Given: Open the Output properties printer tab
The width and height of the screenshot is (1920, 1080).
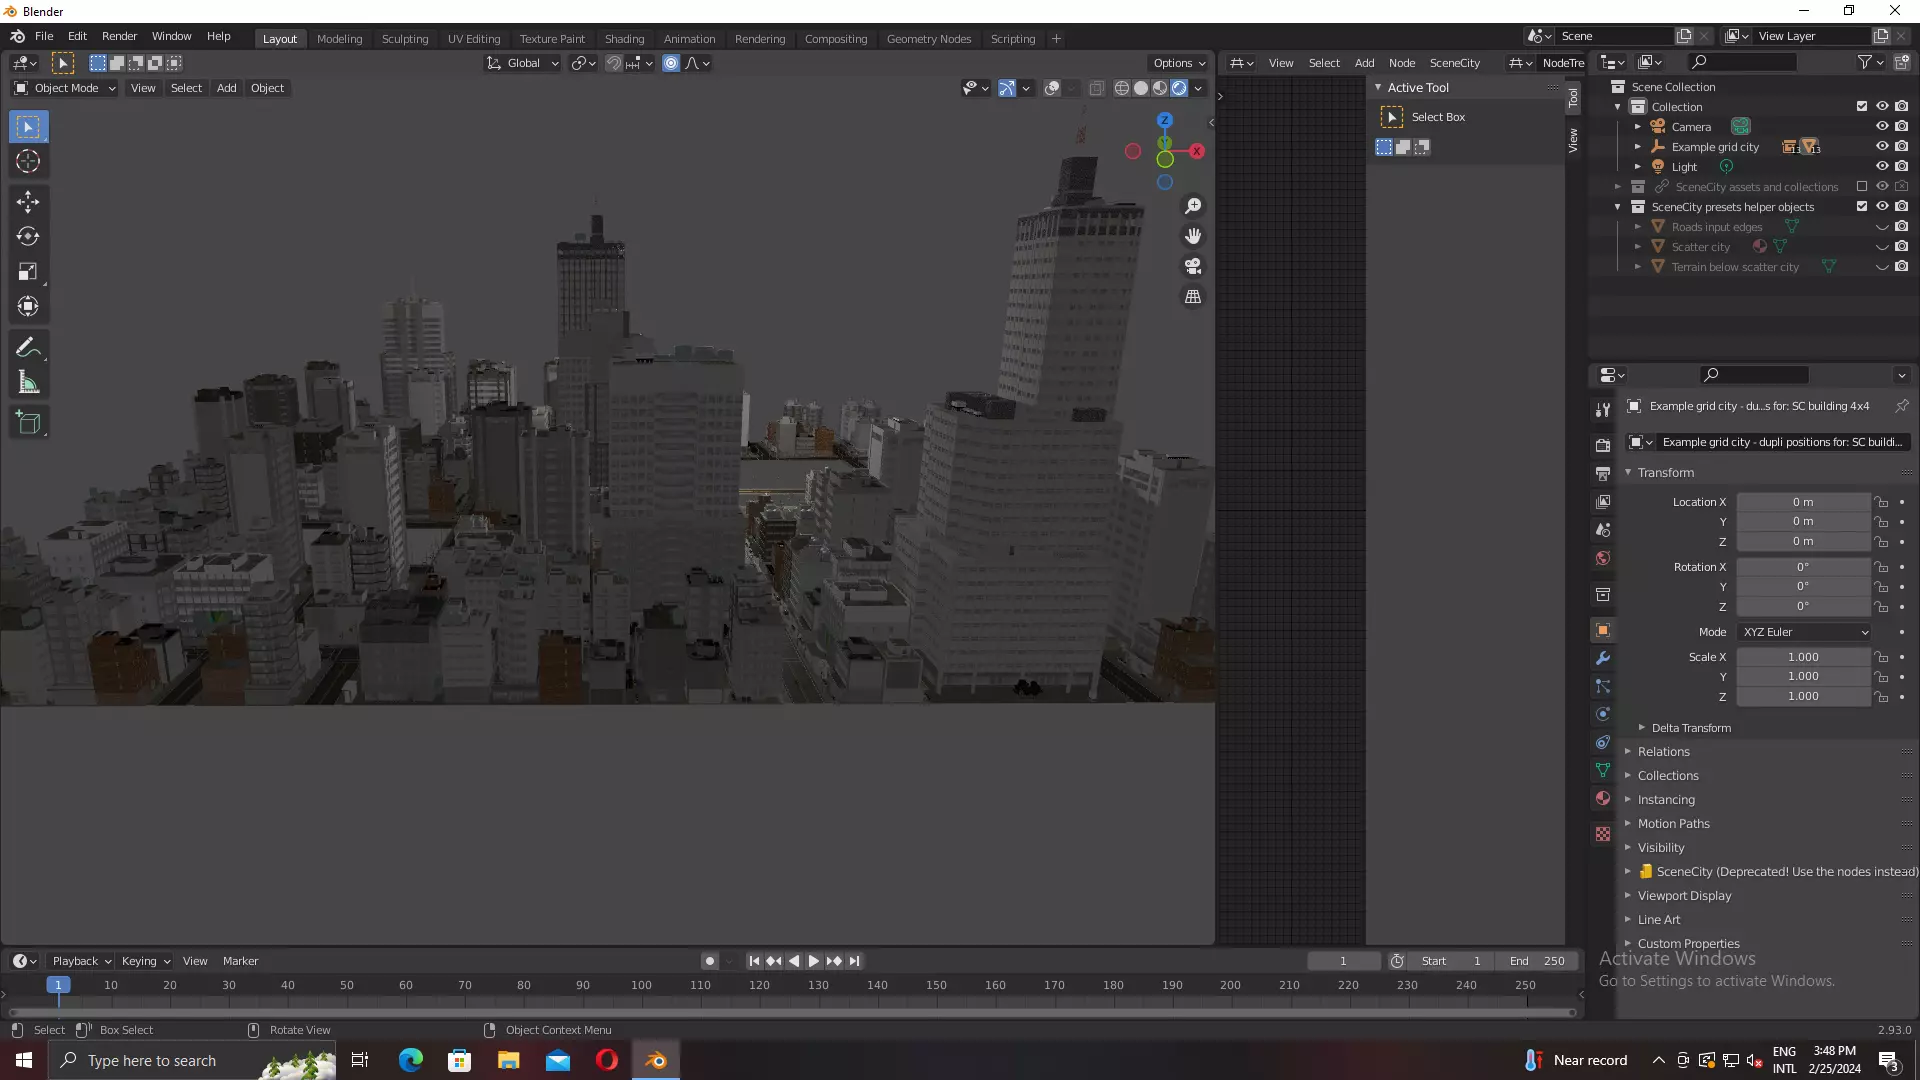Looking at the screenshot, I should pyautogui.click(x=1603, y=473).
